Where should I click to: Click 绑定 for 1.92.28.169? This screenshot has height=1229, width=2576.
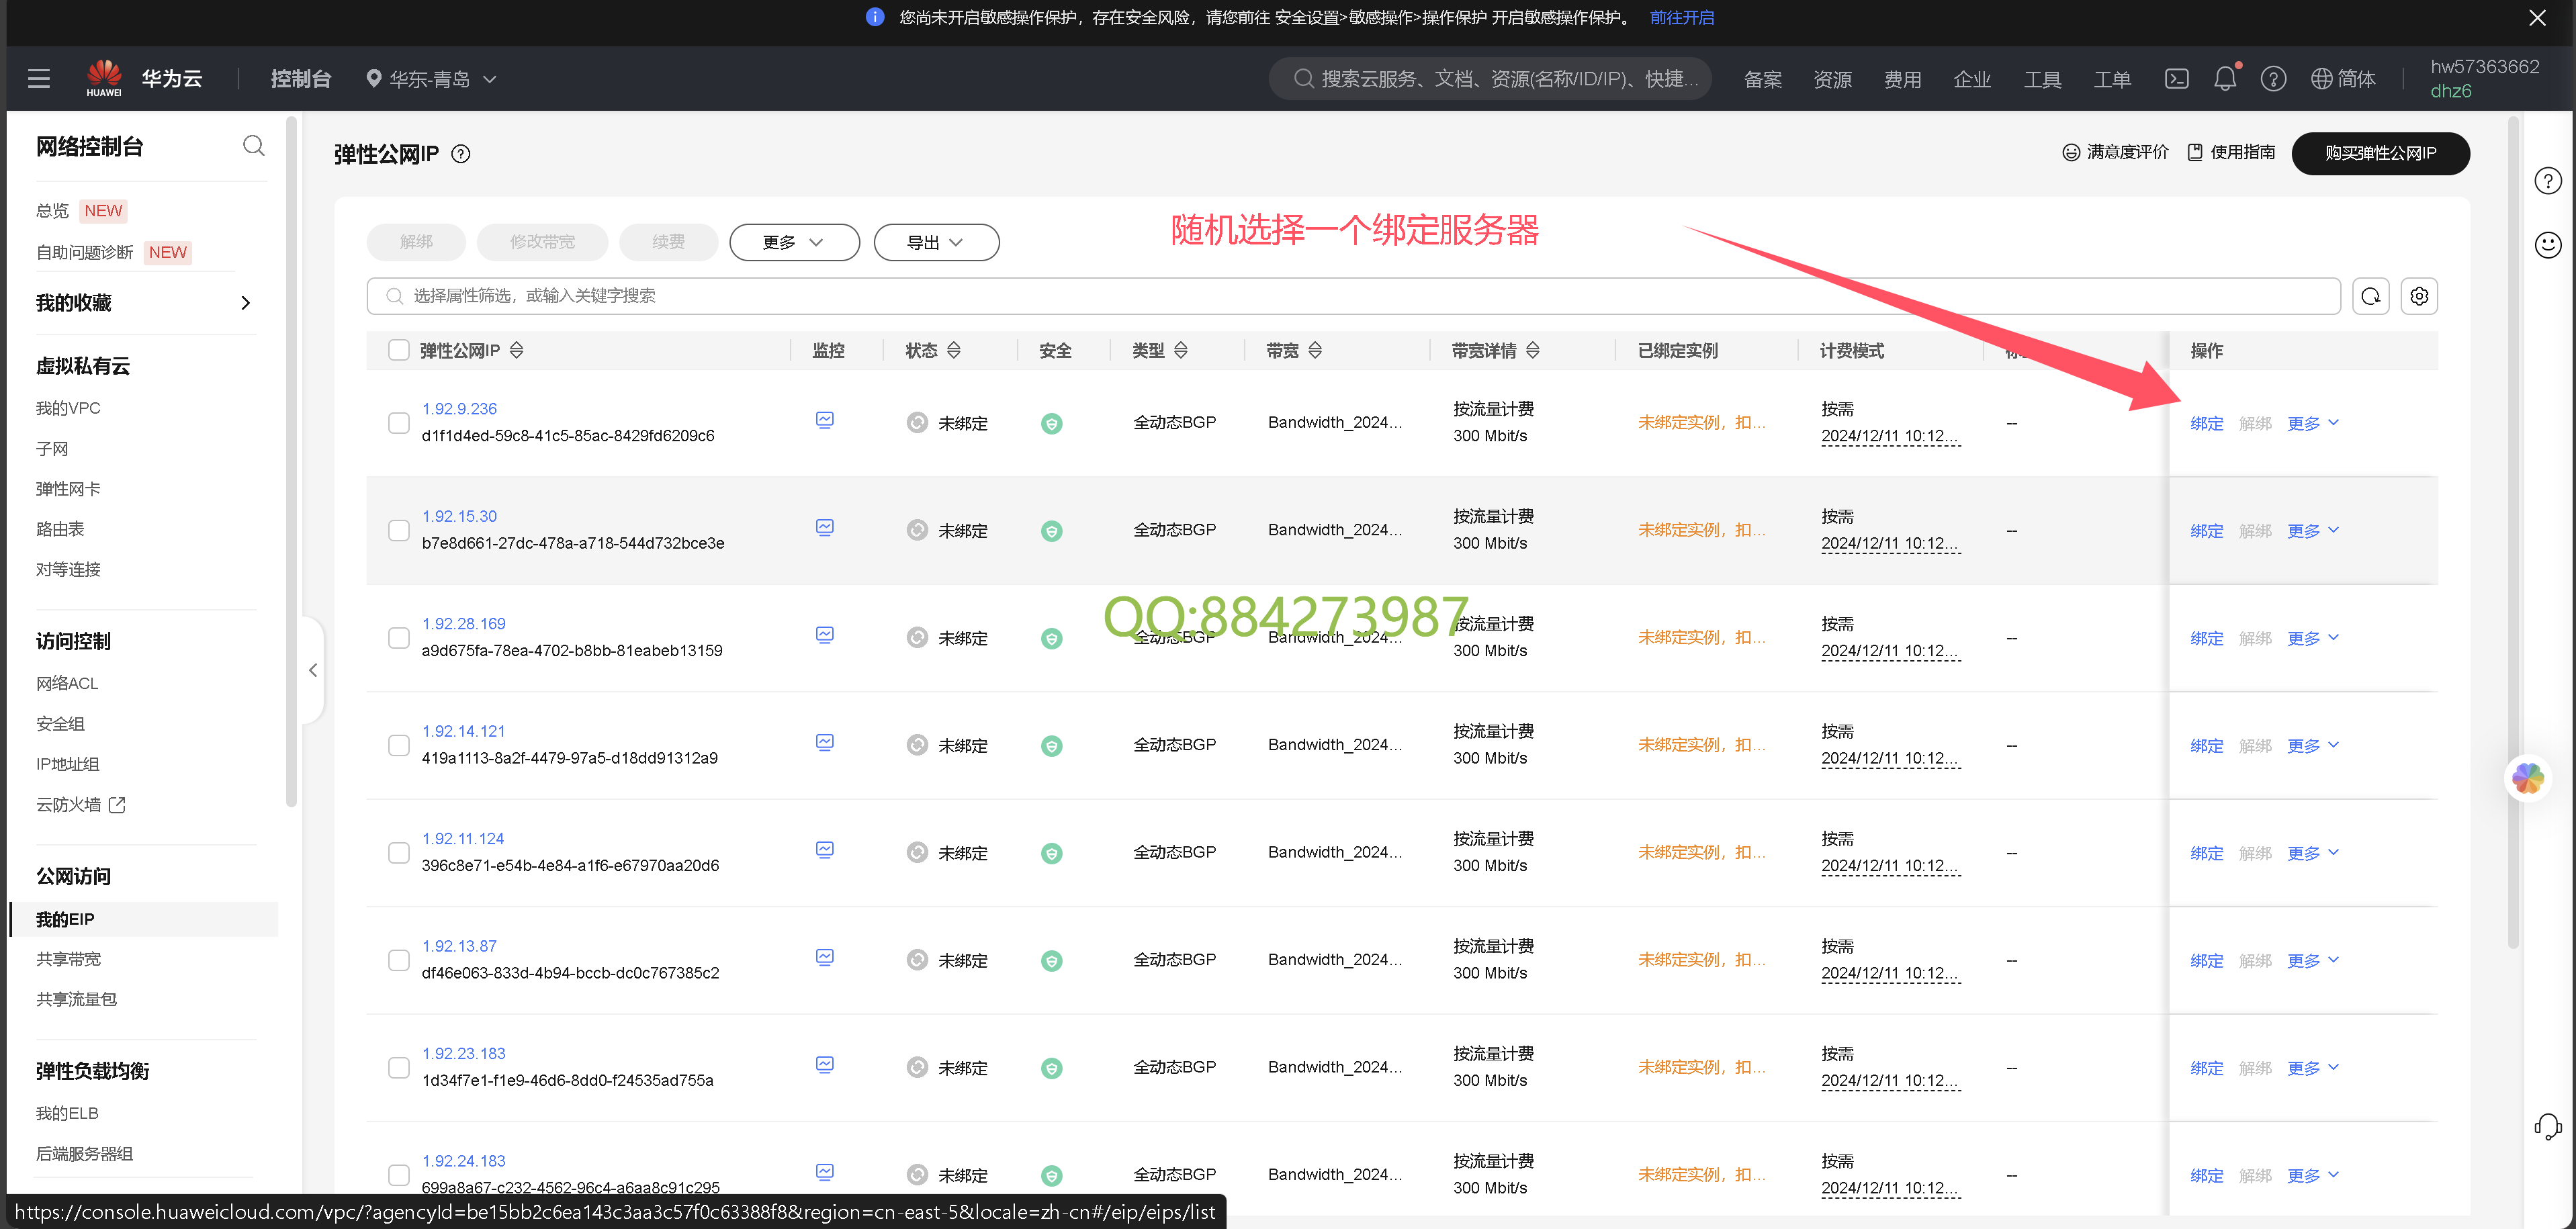click(x=2206, y=638)
